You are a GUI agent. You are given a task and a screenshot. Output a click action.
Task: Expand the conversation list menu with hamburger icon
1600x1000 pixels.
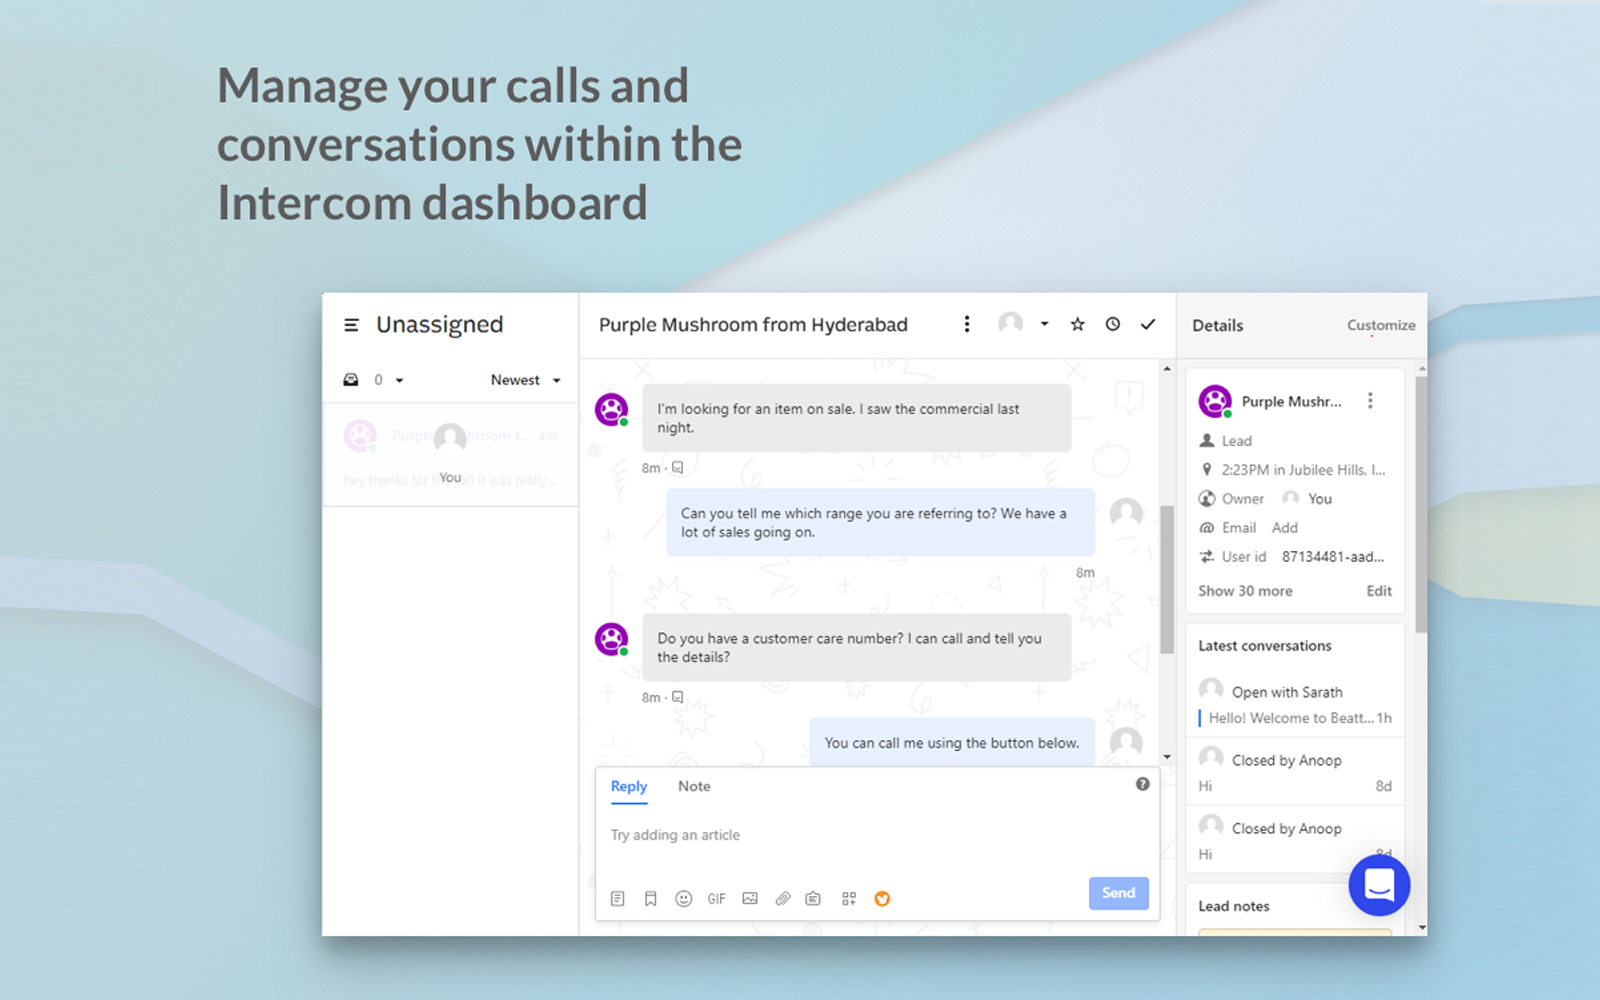click(x=351, y=324)
